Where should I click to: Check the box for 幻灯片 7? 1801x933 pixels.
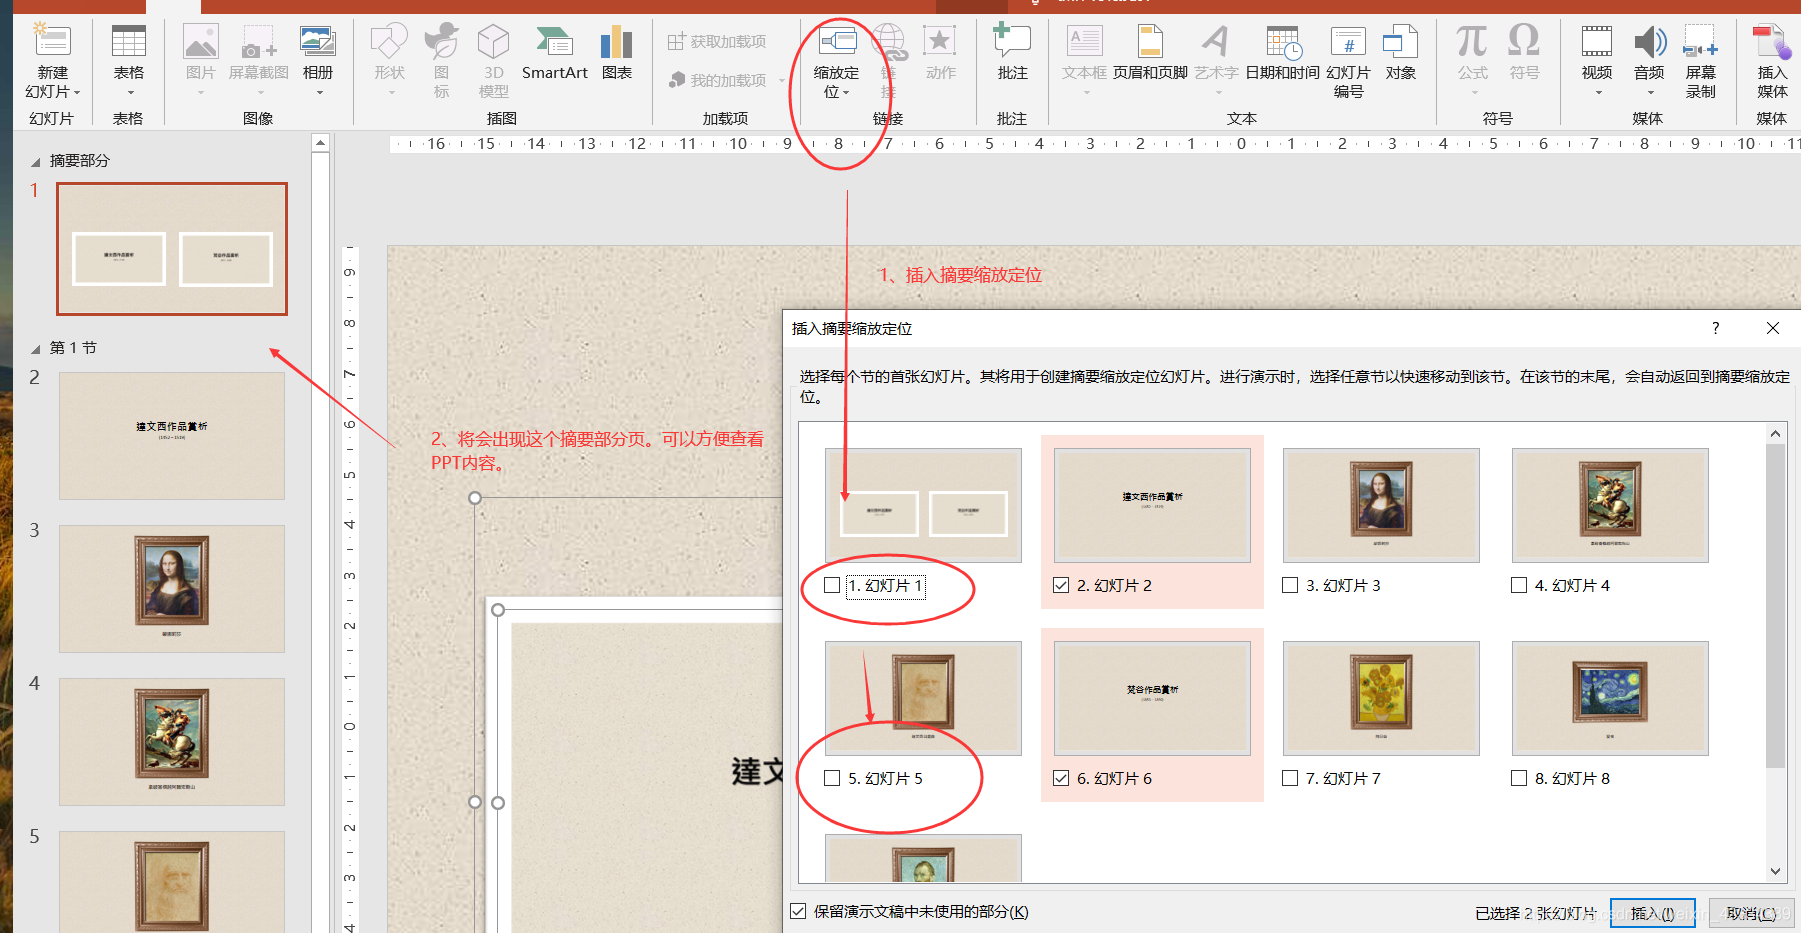tap(1290, 778)
